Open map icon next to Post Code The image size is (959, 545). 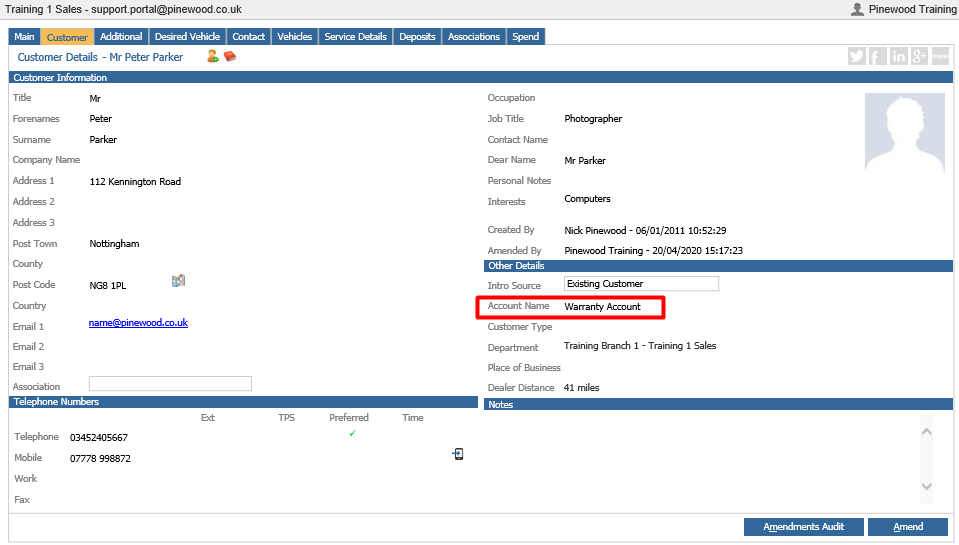click(x=179, y=281)
